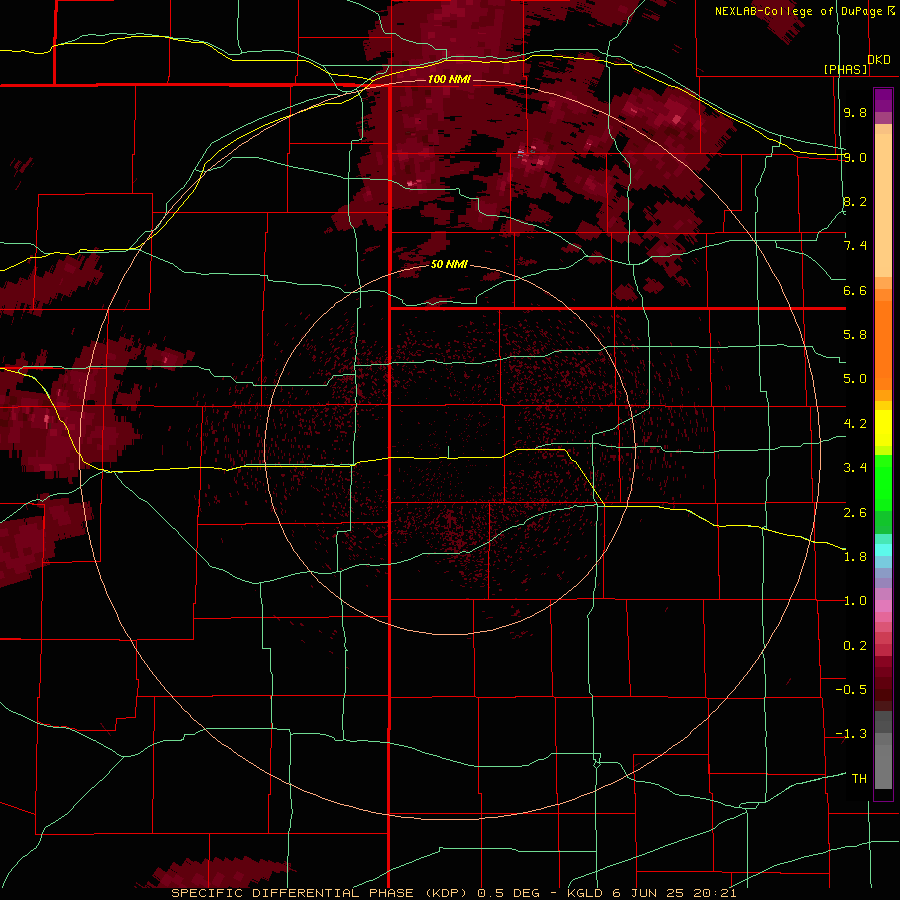900x900 pixels.
Task: Click the 2.6 legend value
Action: pyautogui.click(x=855, y=513)
